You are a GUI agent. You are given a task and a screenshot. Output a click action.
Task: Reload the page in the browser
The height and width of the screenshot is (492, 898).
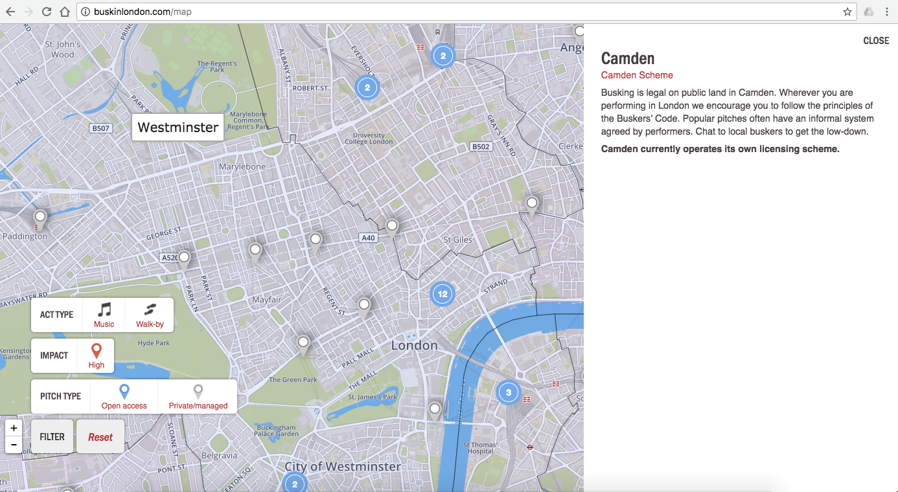point(46,12)
